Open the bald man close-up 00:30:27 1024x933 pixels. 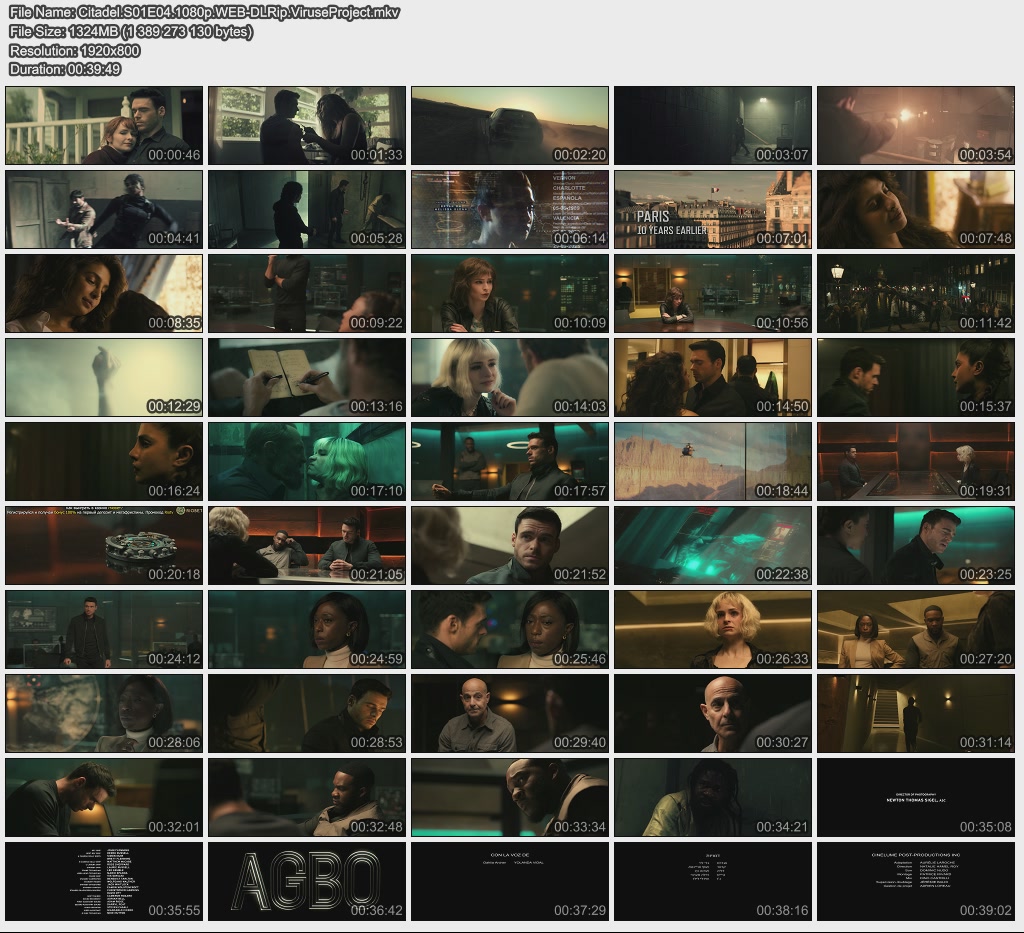click(x=713, y=714)
